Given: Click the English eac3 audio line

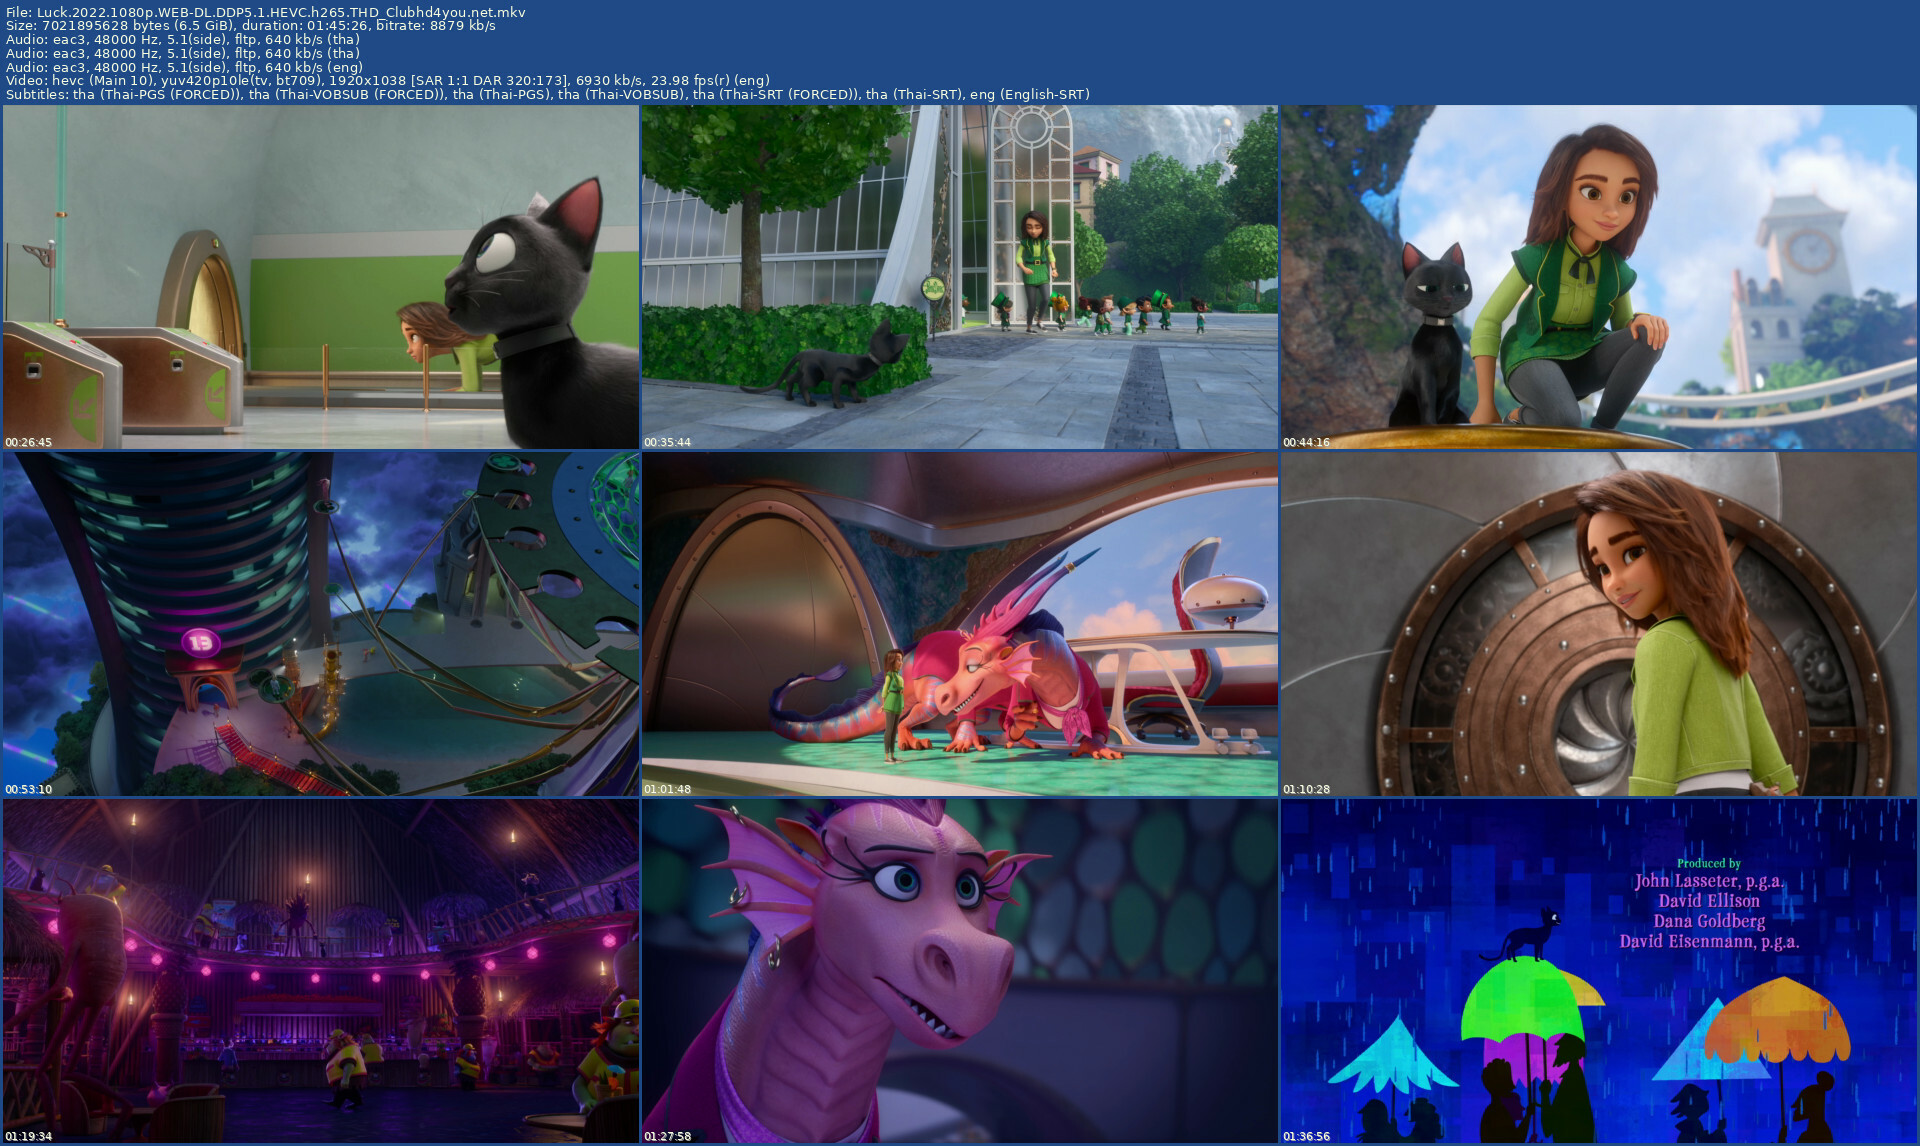Looking at the screenshot, I should click(x=185, y=67).
